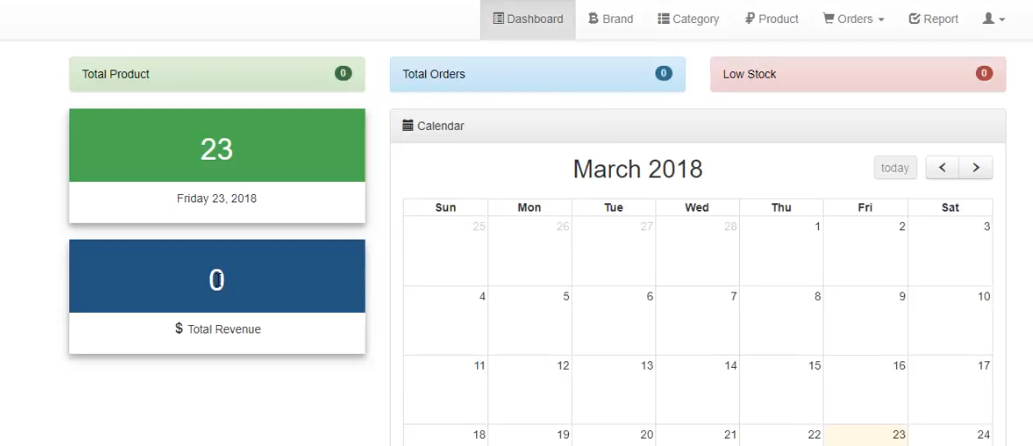
Task: Select March 16 in the calendar
Action: (866, 390)
